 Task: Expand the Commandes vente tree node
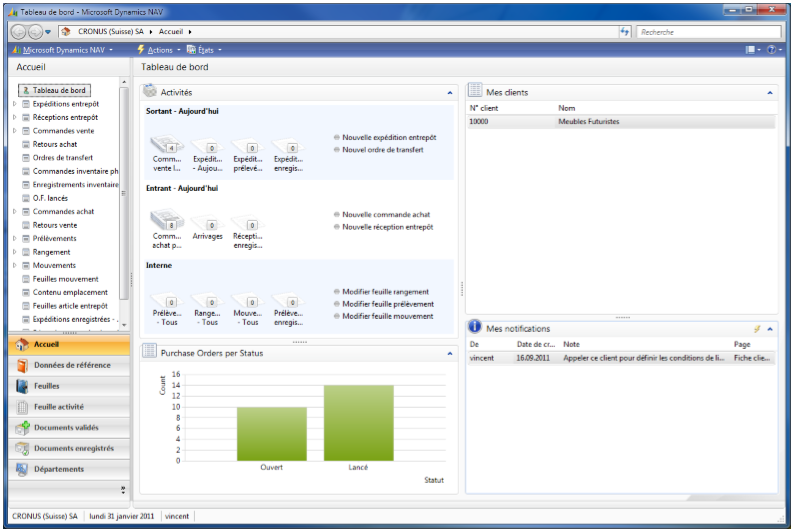point(14,130)
